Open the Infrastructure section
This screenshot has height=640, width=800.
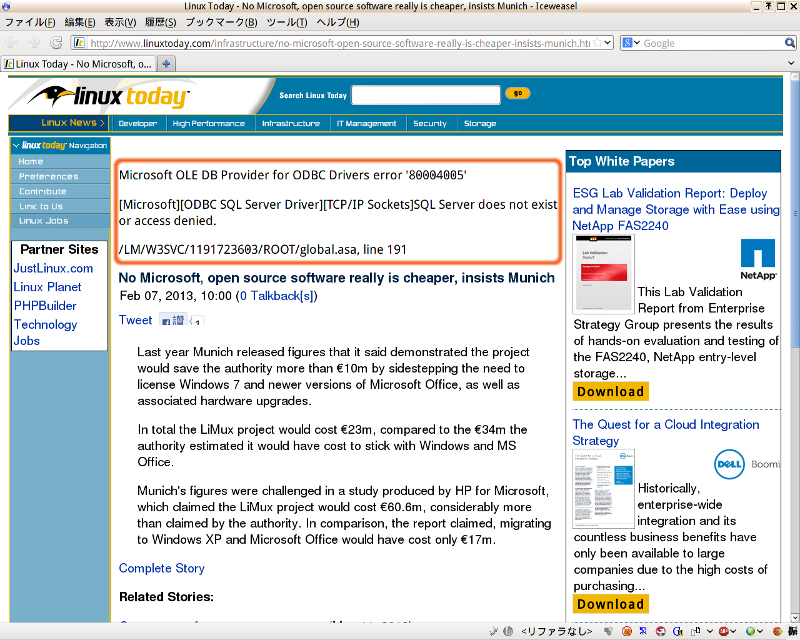coord(291,124)
